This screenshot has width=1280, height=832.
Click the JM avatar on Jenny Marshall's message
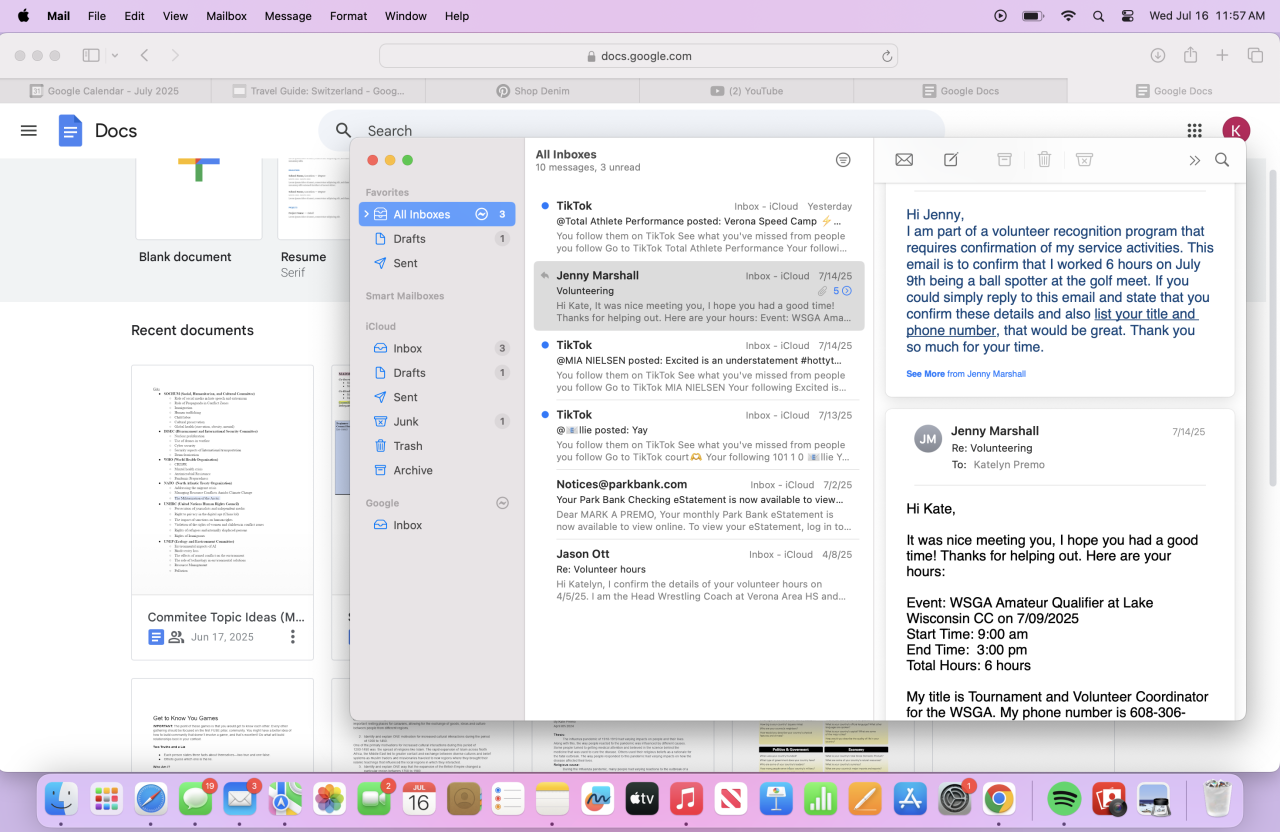point(928,438)
